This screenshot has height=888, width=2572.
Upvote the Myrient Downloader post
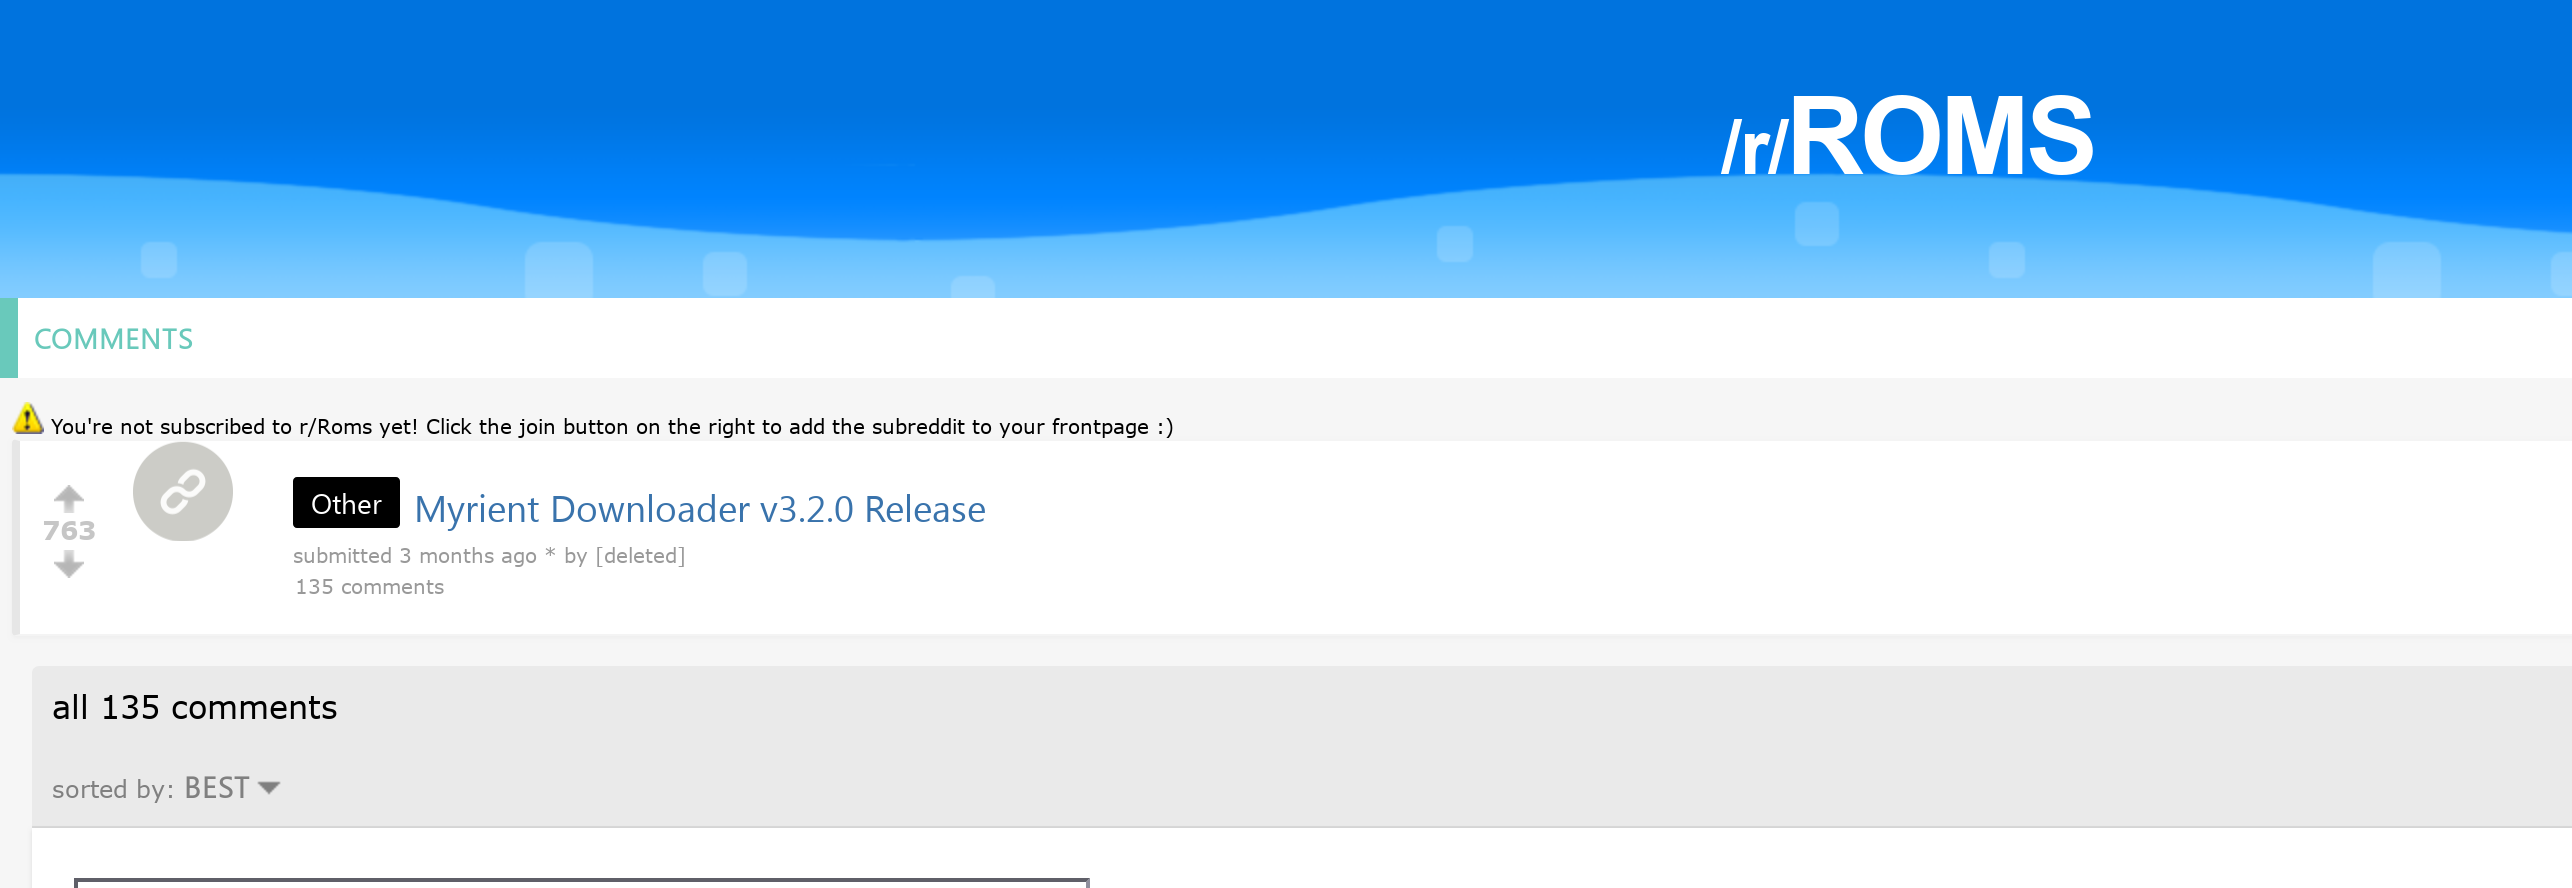pos(69,498)
